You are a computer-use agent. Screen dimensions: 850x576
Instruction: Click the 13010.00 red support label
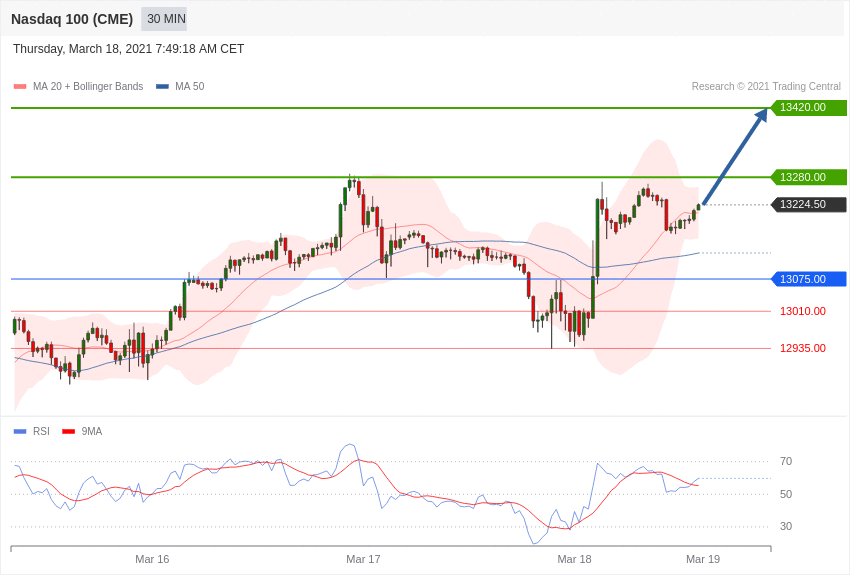[803, 311]
